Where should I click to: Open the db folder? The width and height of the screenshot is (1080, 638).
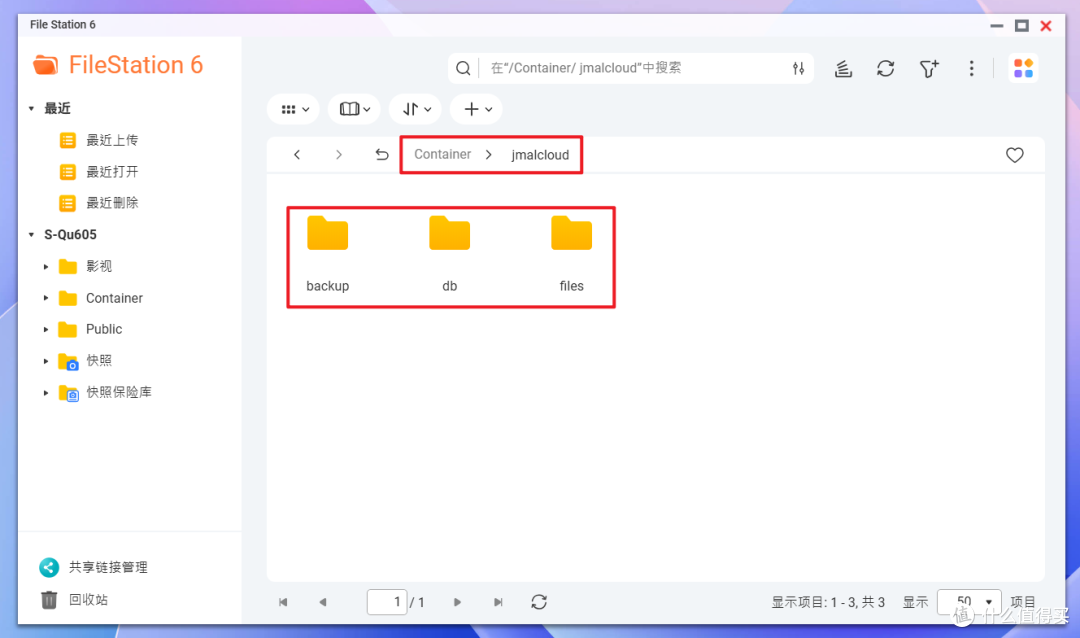point(449,254)
